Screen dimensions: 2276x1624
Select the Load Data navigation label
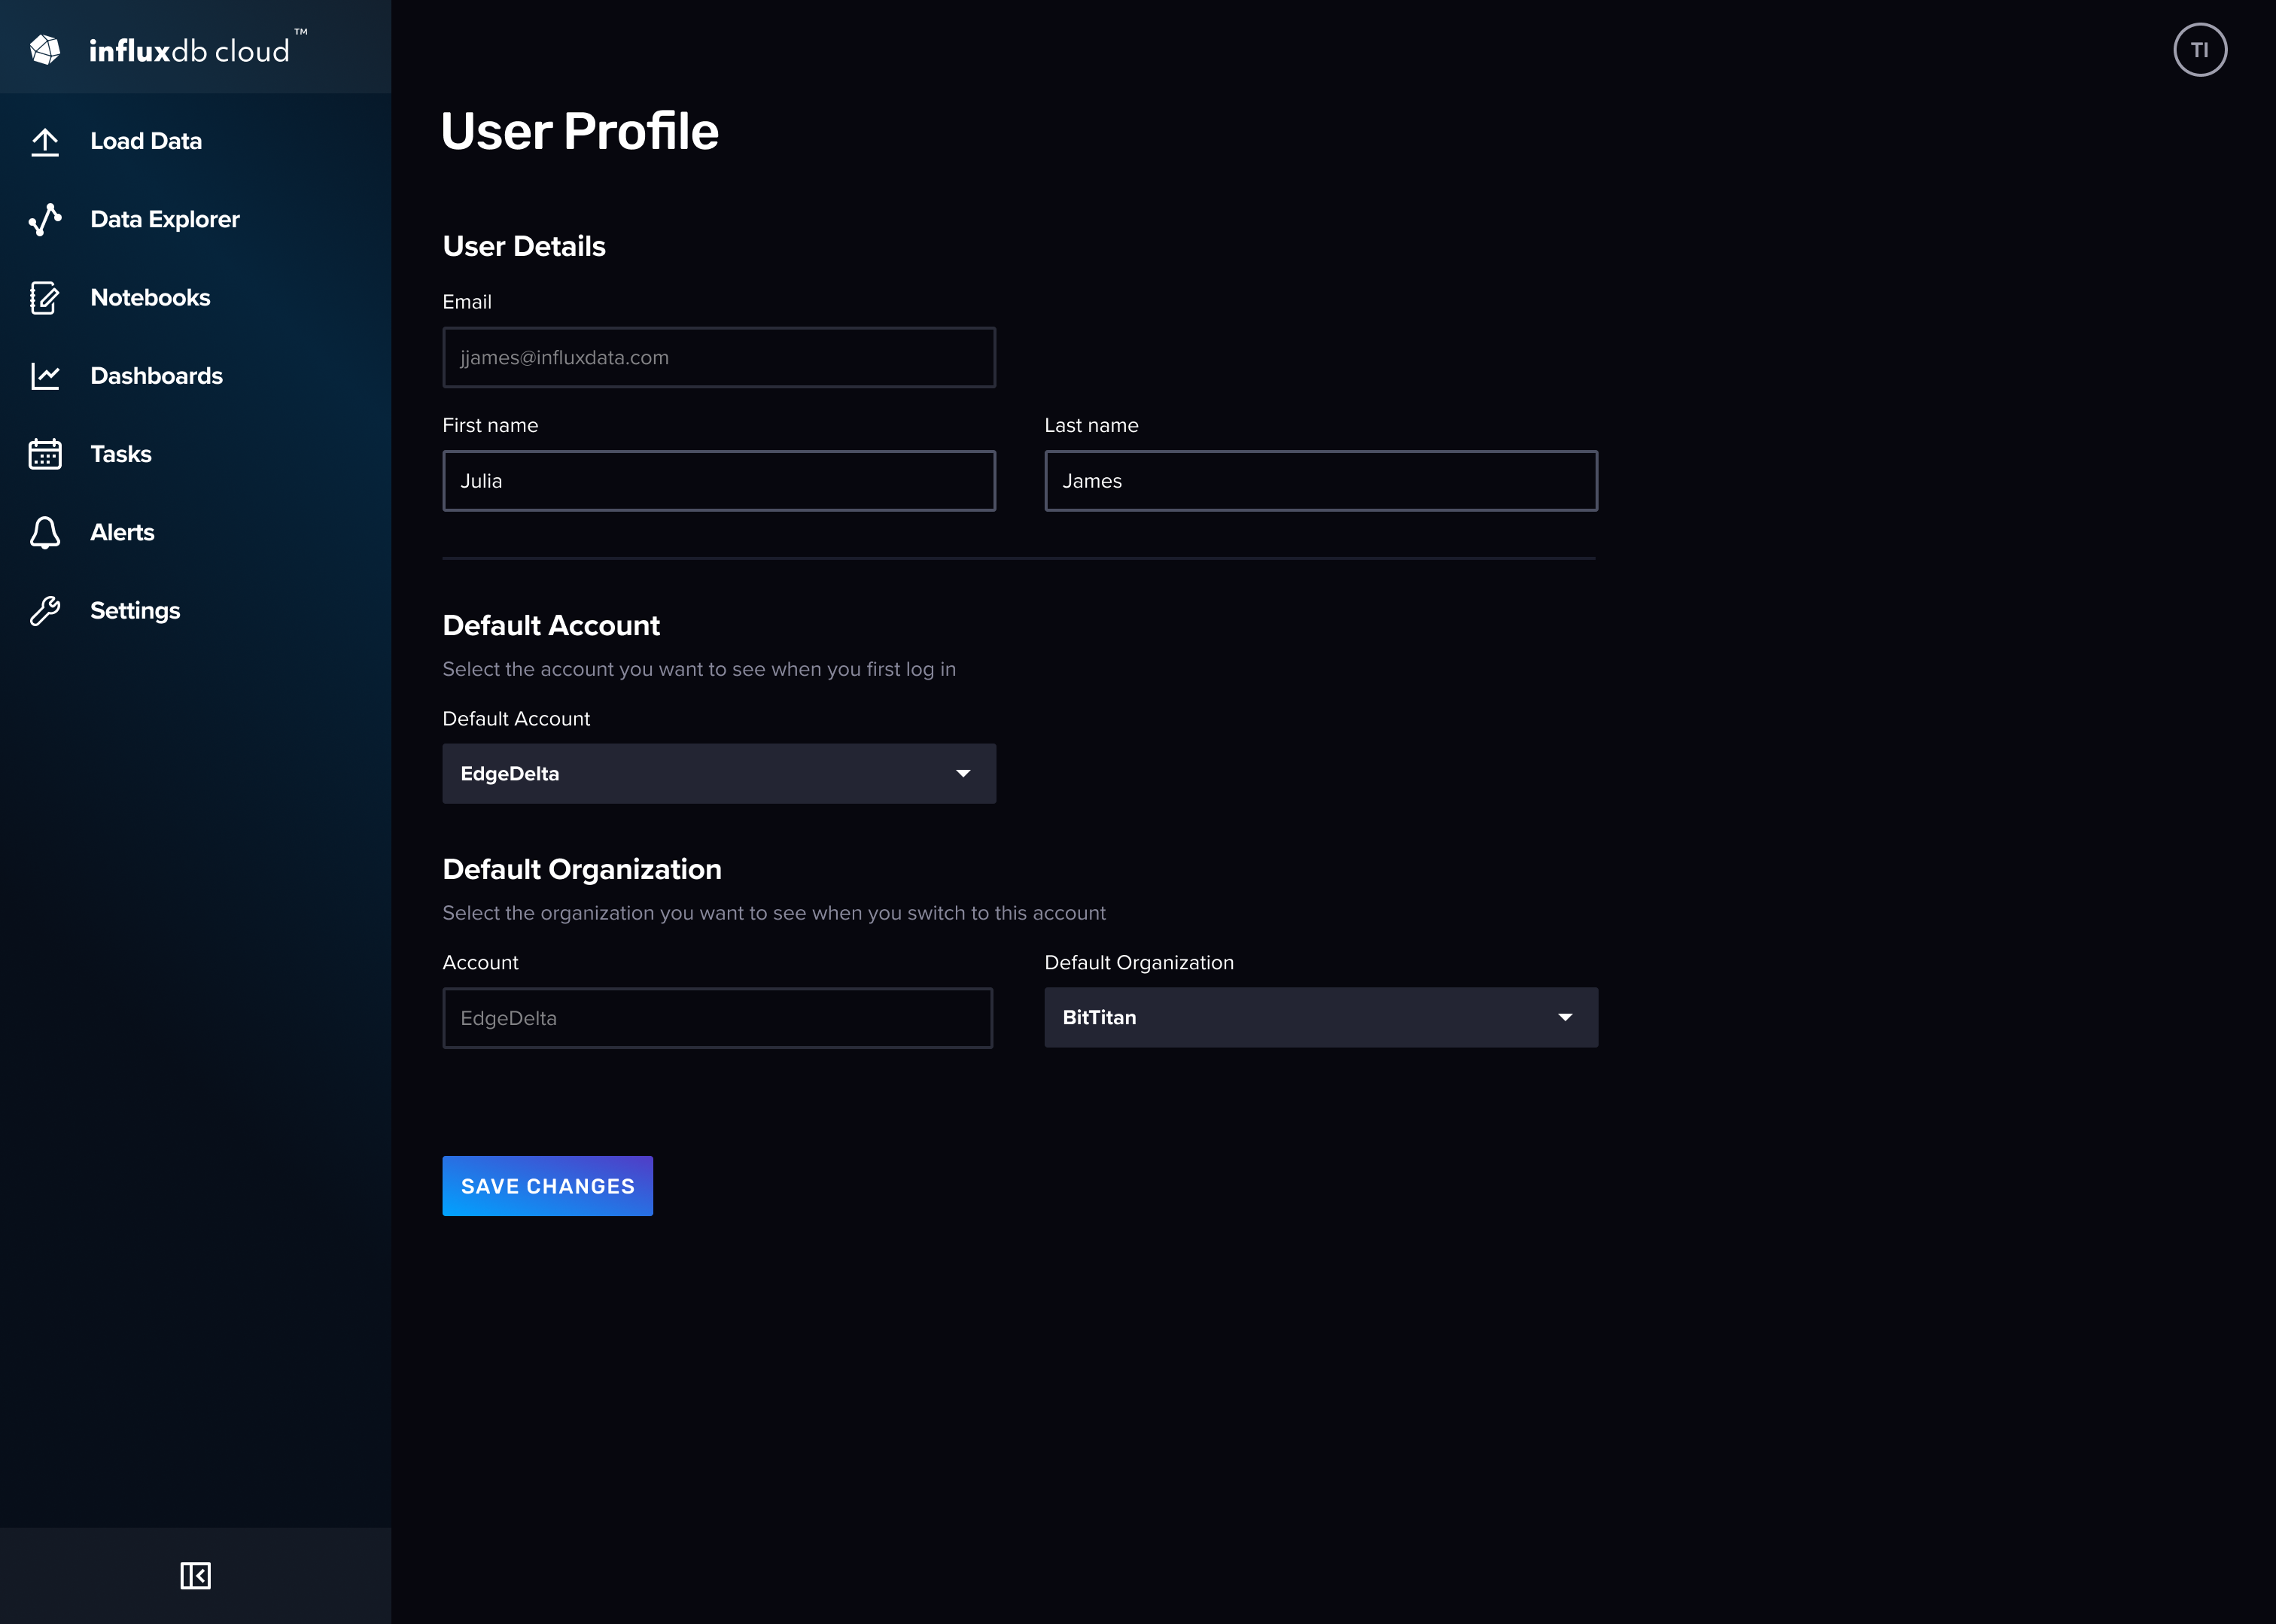click(146, 141)
